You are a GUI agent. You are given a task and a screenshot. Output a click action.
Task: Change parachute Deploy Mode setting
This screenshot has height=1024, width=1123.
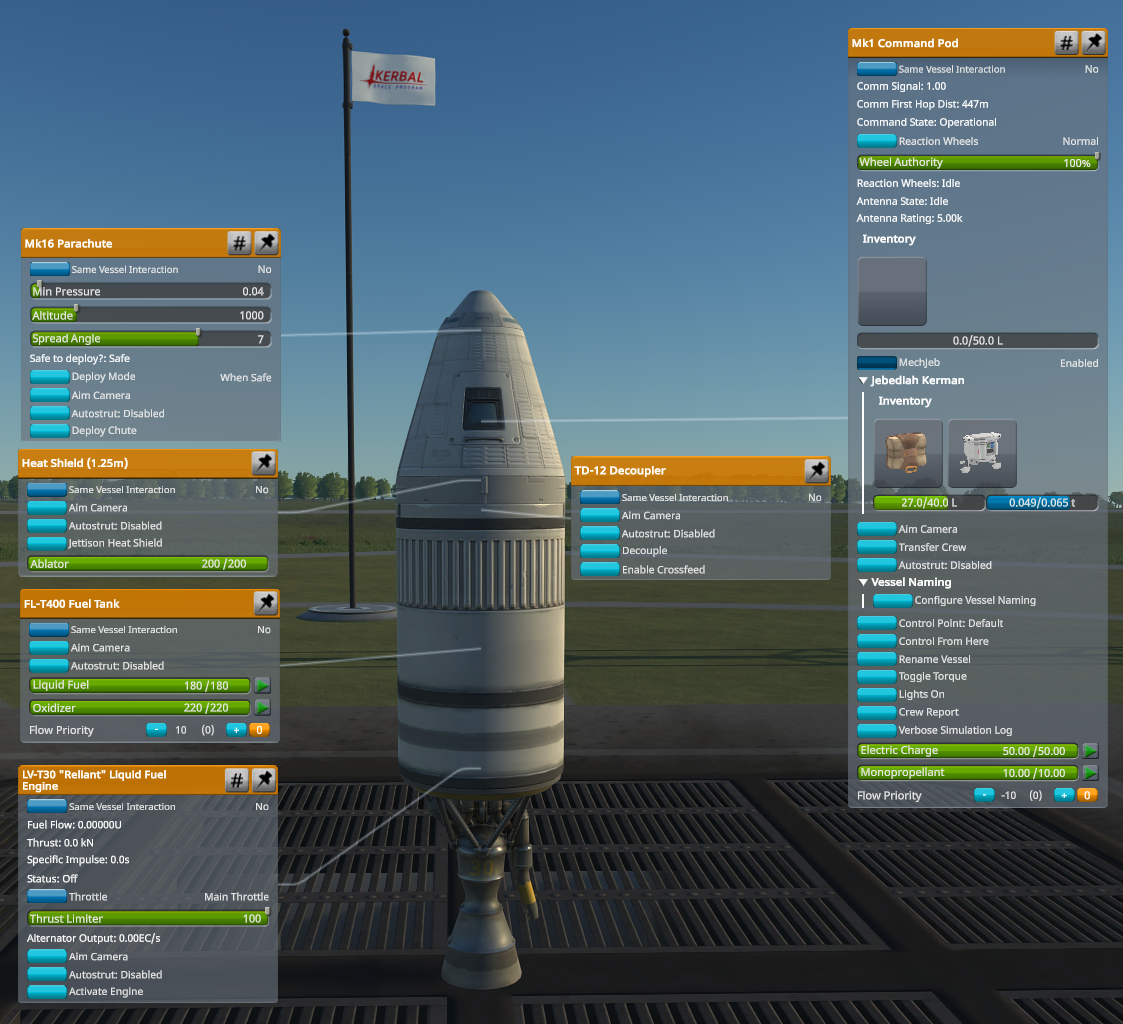coord(49,377)
